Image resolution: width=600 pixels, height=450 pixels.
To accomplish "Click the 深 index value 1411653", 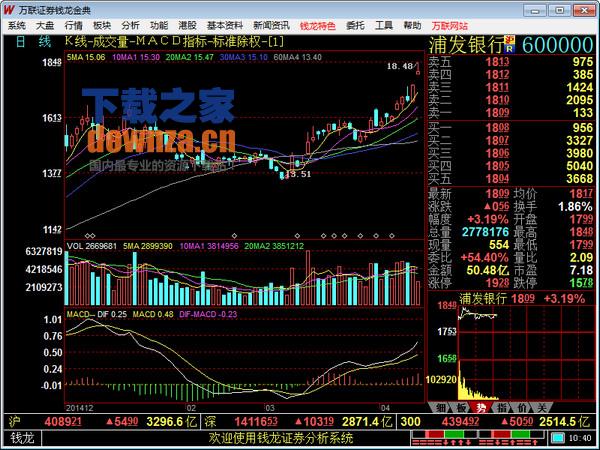I will pos(256,422).
